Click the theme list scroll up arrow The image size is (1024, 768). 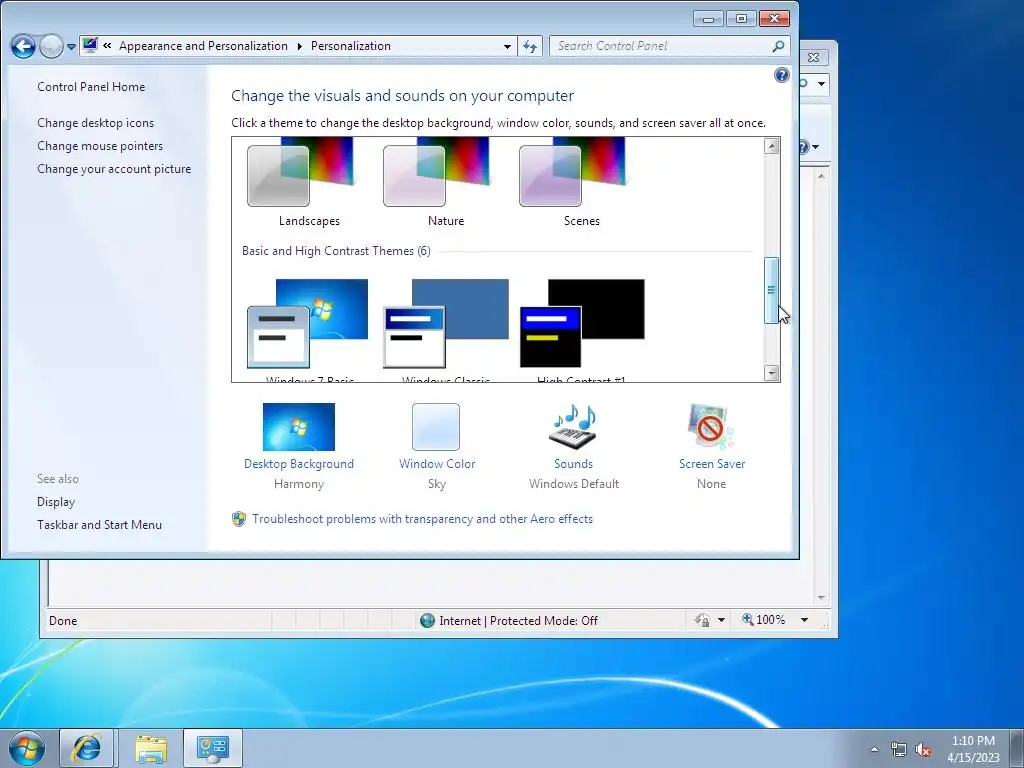coord(772,146)
